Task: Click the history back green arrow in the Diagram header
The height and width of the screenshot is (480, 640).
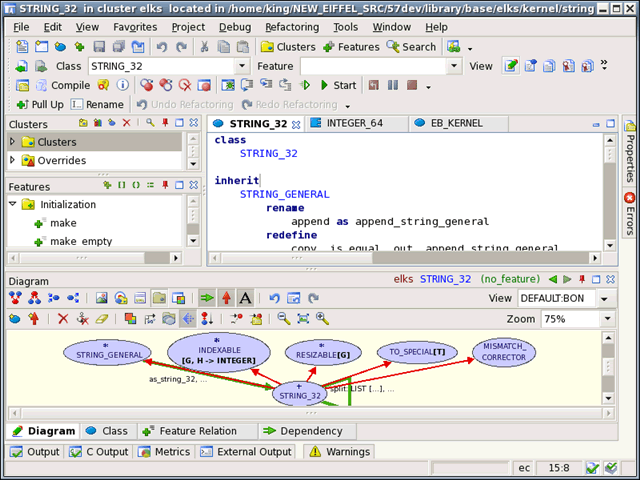Action: tap(553, 280)
